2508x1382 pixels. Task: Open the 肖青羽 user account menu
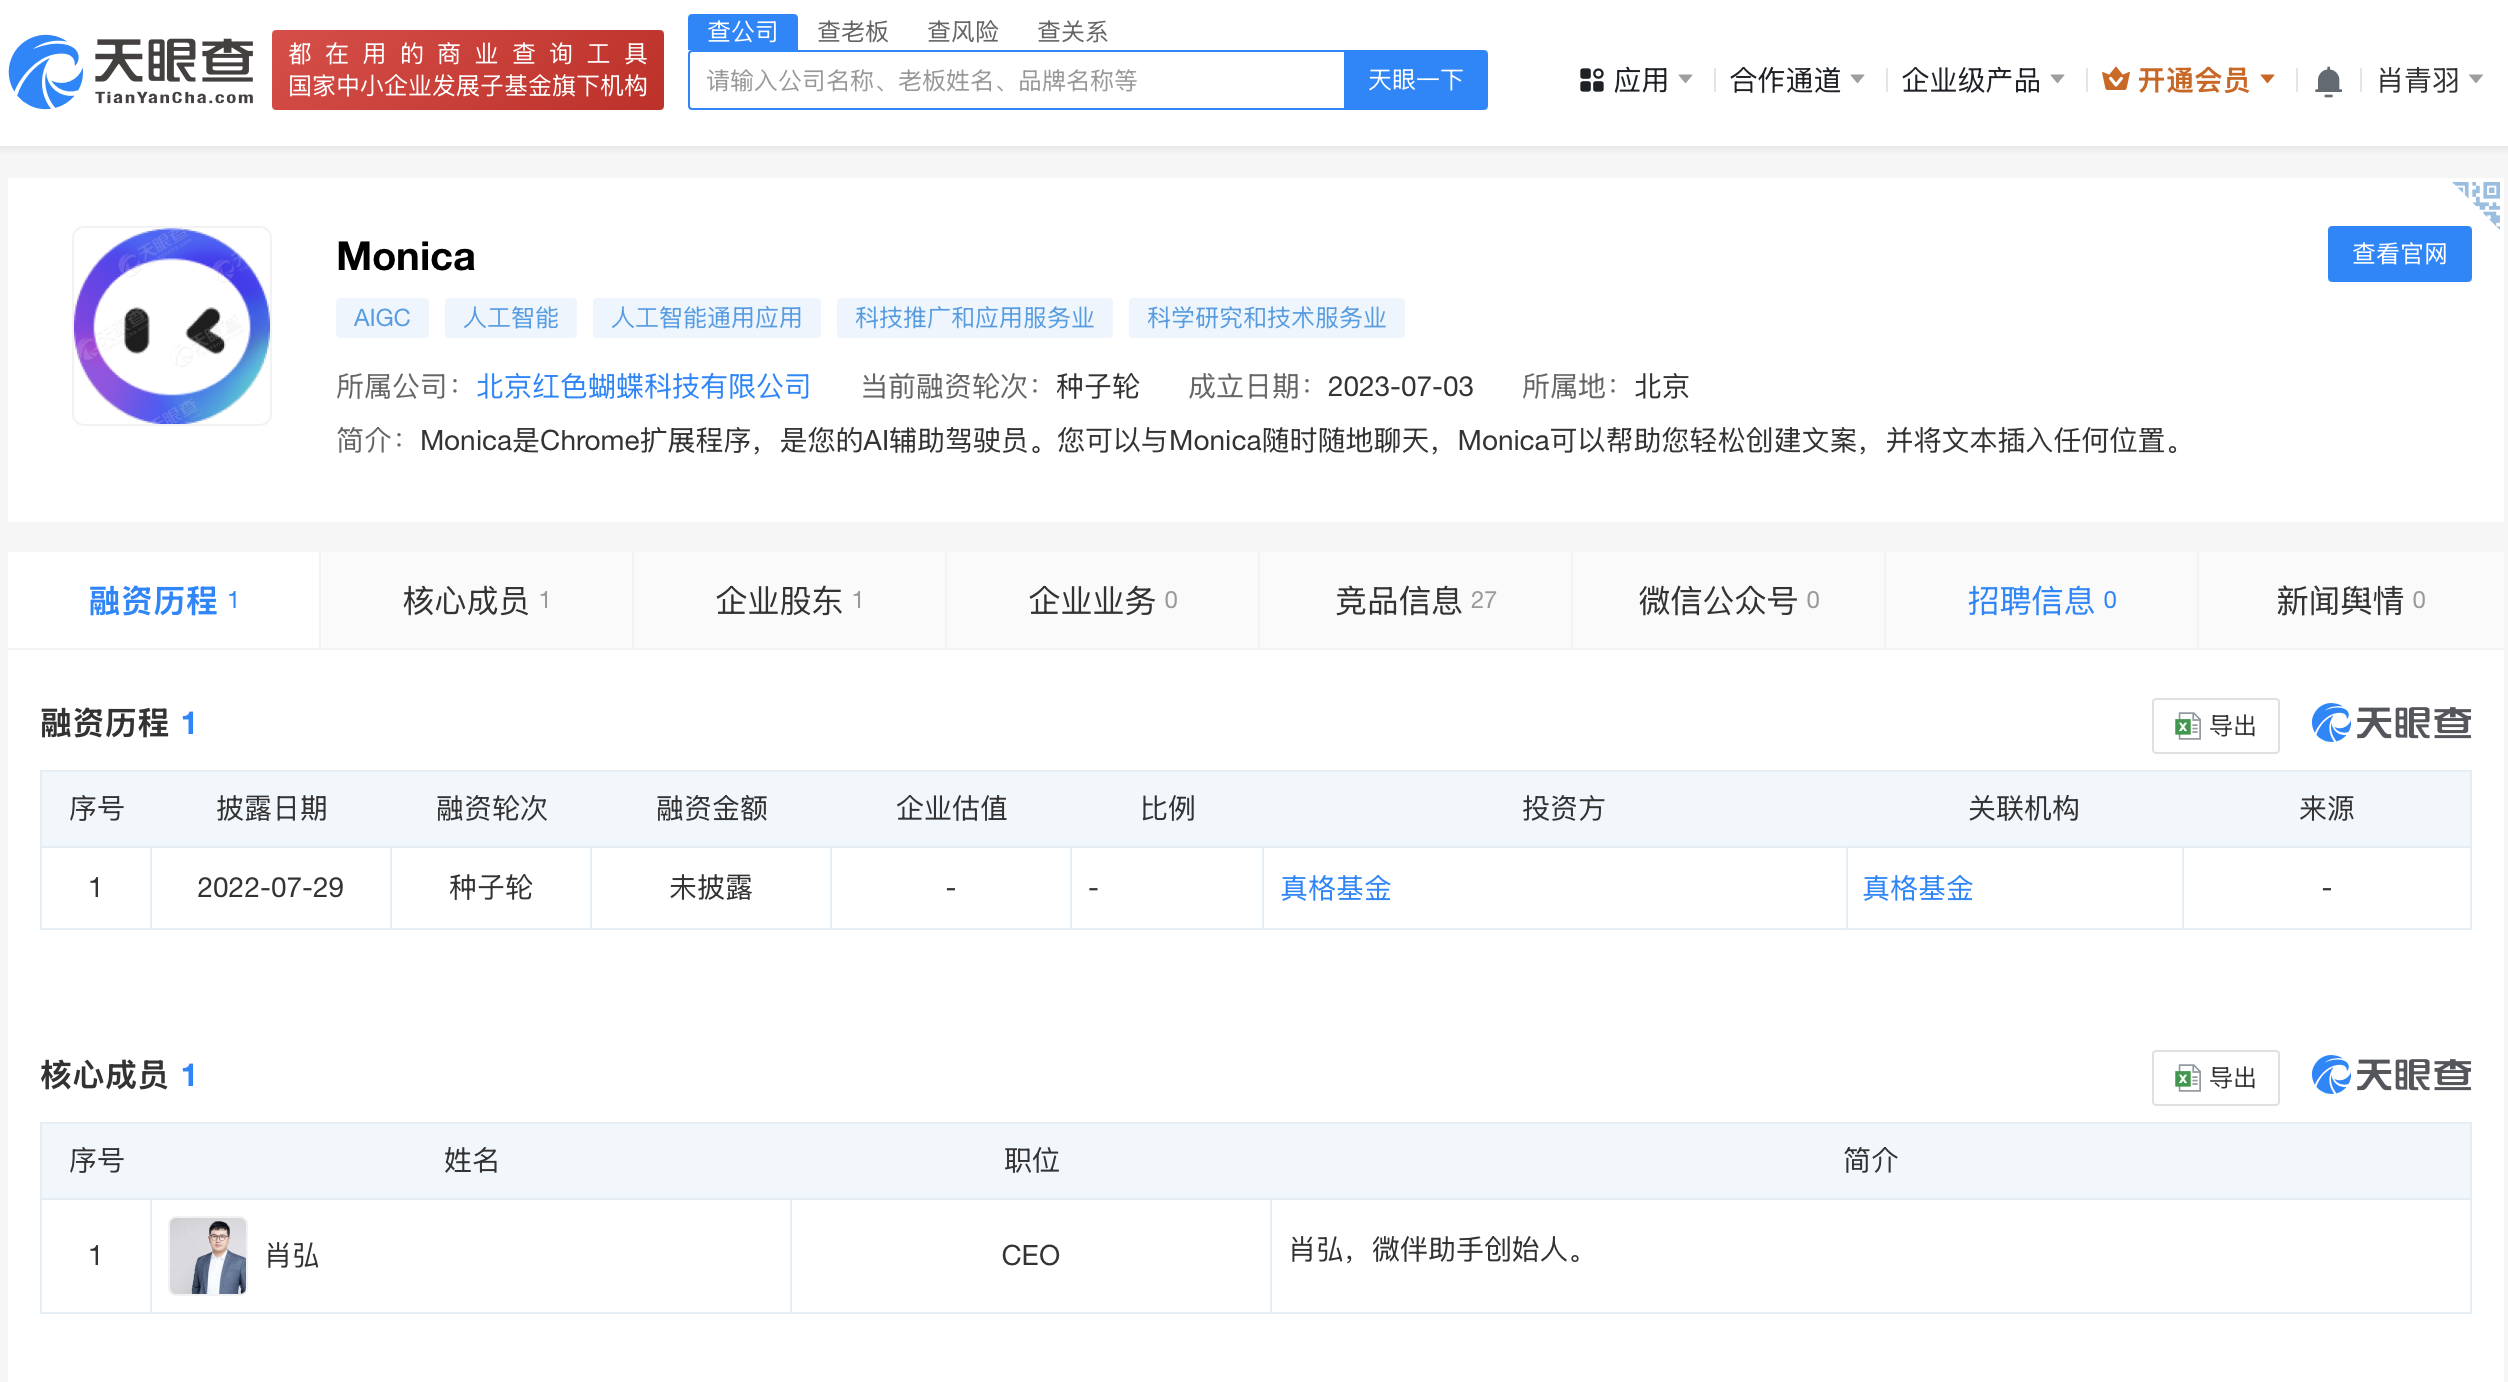click(2430, 80)
